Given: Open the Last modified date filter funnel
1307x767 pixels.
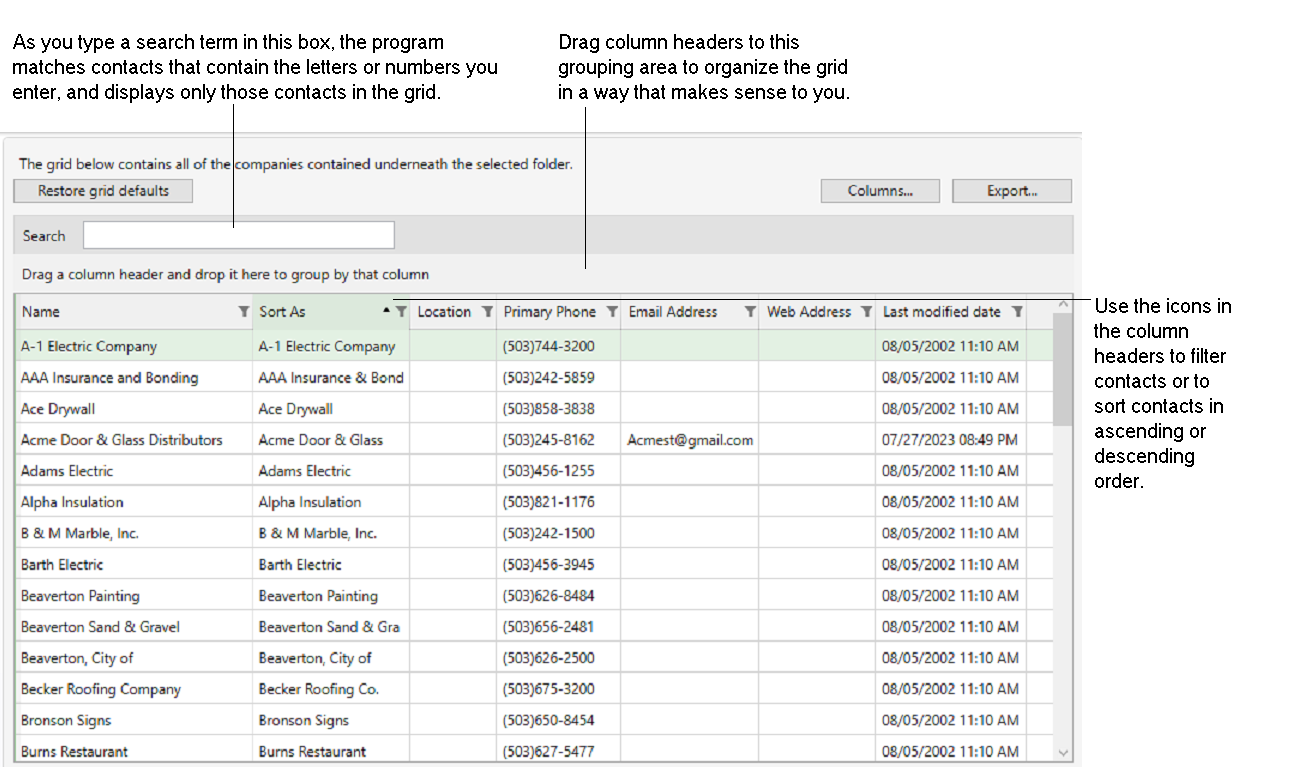Looking at the screenshot, I should point(1017,312).
